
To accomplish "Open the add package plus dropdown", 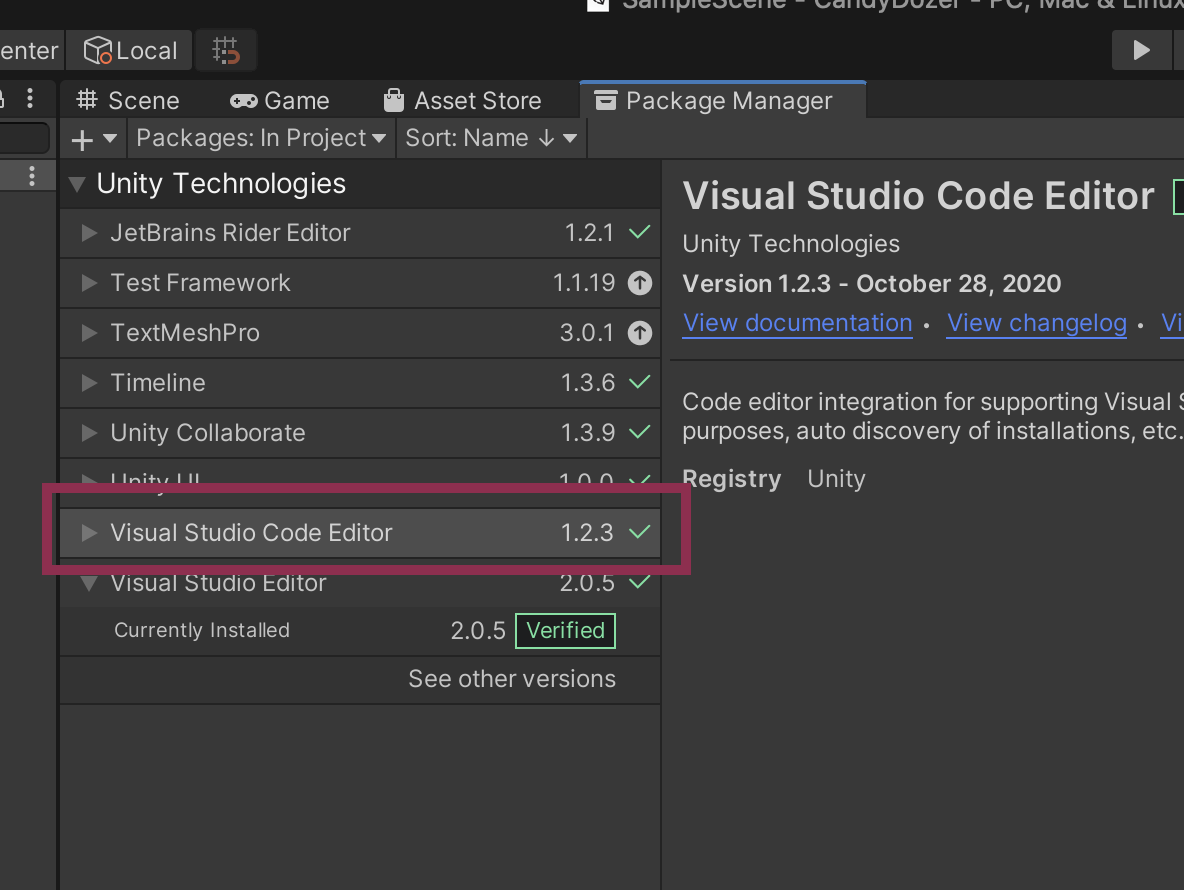I will (x=94, y=139).
